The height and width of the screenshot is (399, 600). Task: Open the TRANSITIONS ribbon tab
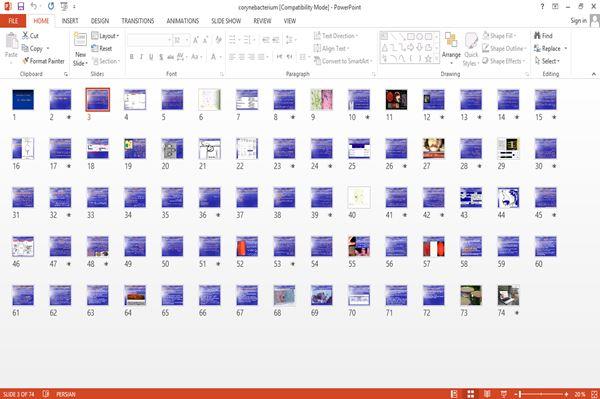[138, 21]
